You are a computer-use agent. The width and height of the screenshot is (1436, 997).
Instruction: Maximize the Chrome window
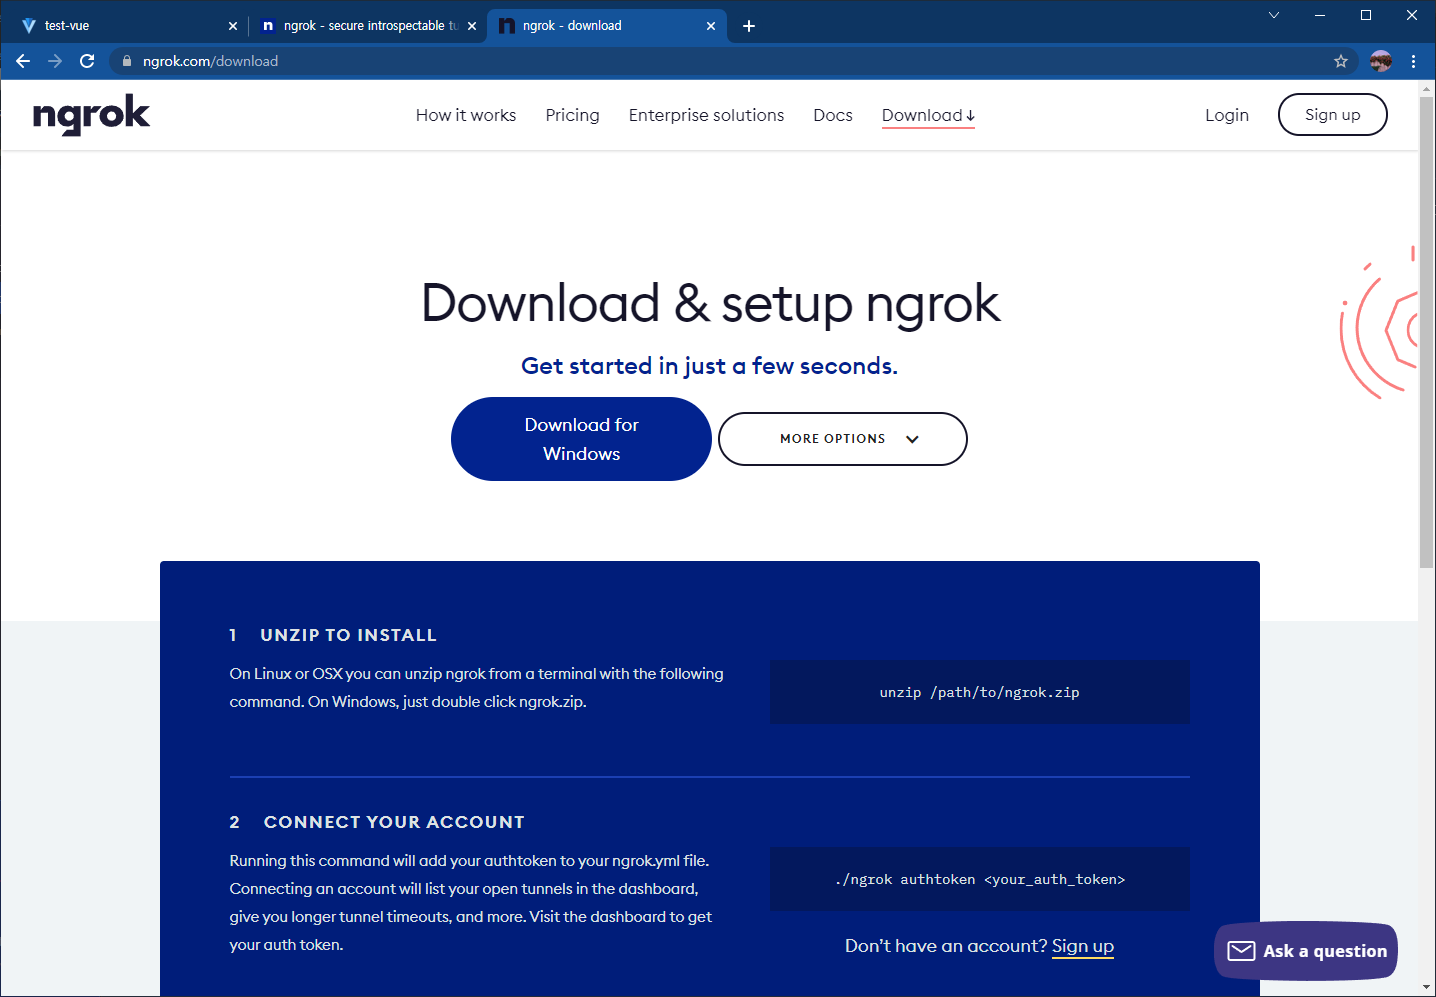[1366, 15]
